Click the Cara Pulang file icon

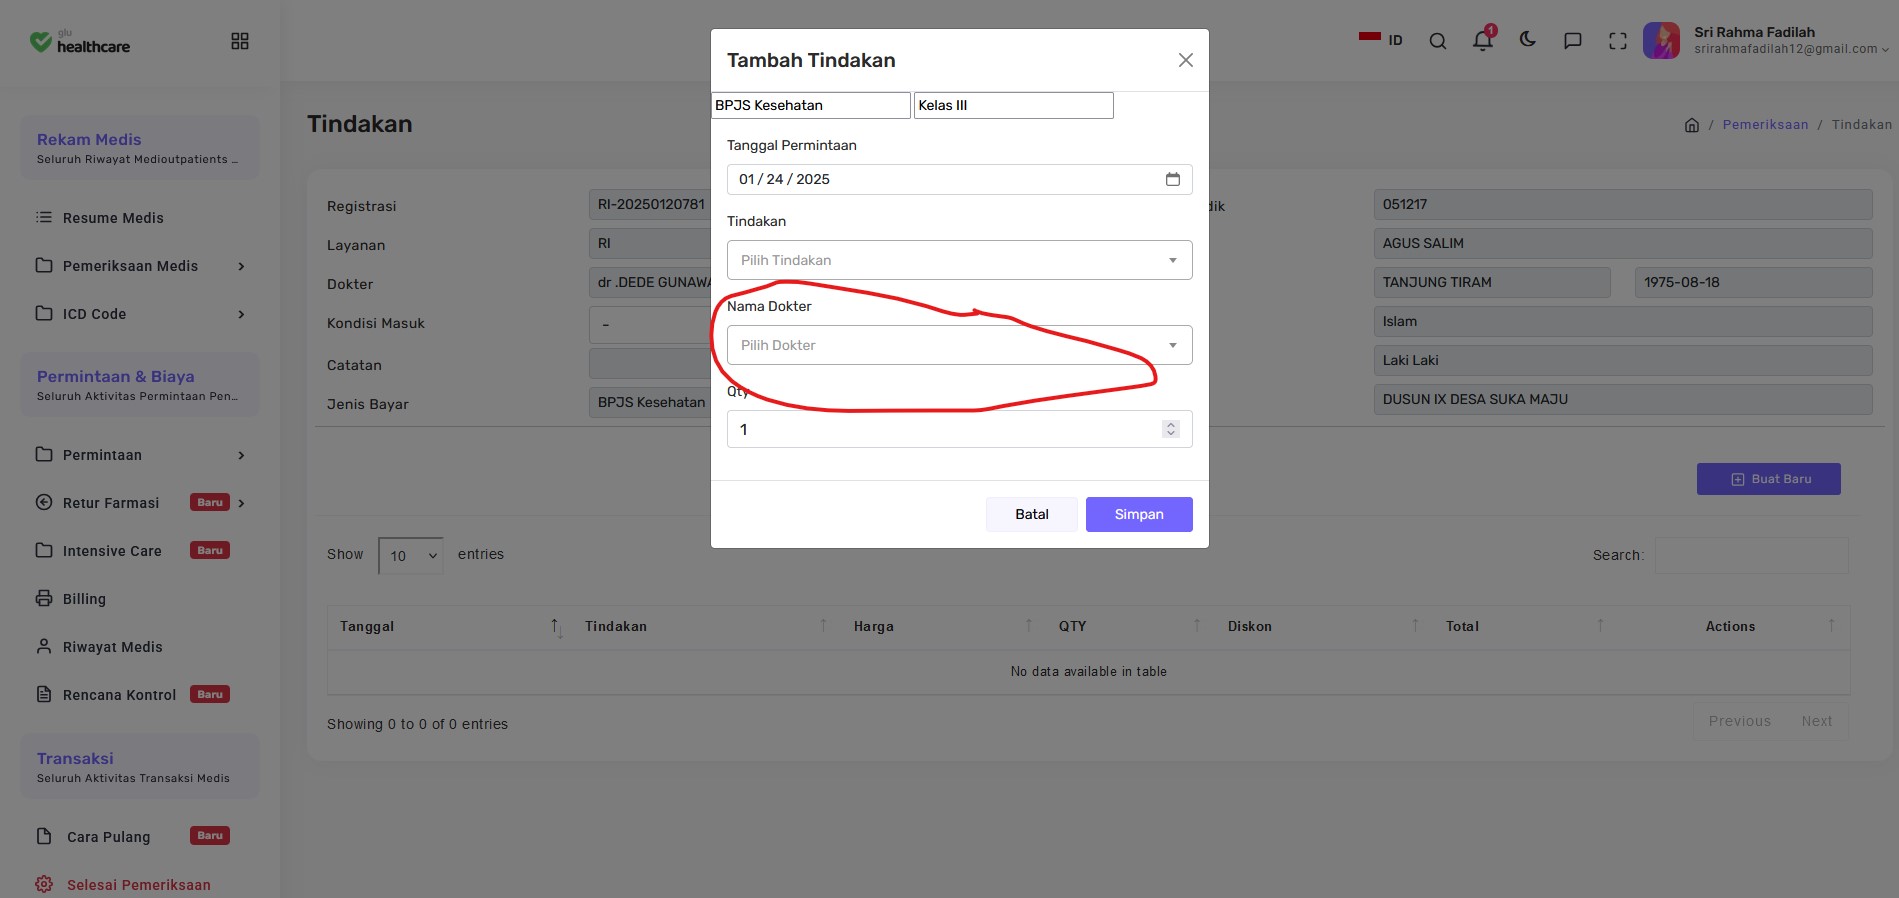pyautogui.click(x=44, y=836)
